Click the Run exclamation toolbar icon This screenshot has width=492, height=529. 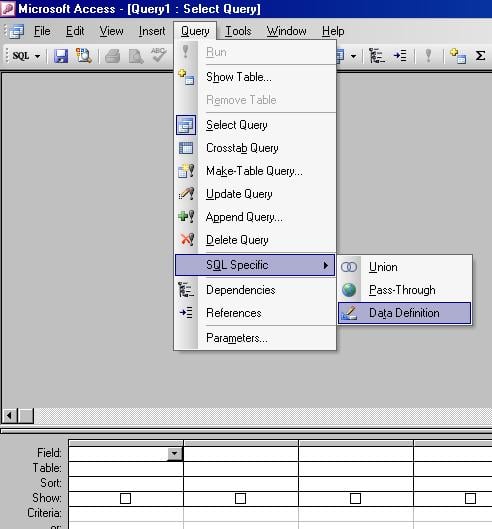point(428,56)
